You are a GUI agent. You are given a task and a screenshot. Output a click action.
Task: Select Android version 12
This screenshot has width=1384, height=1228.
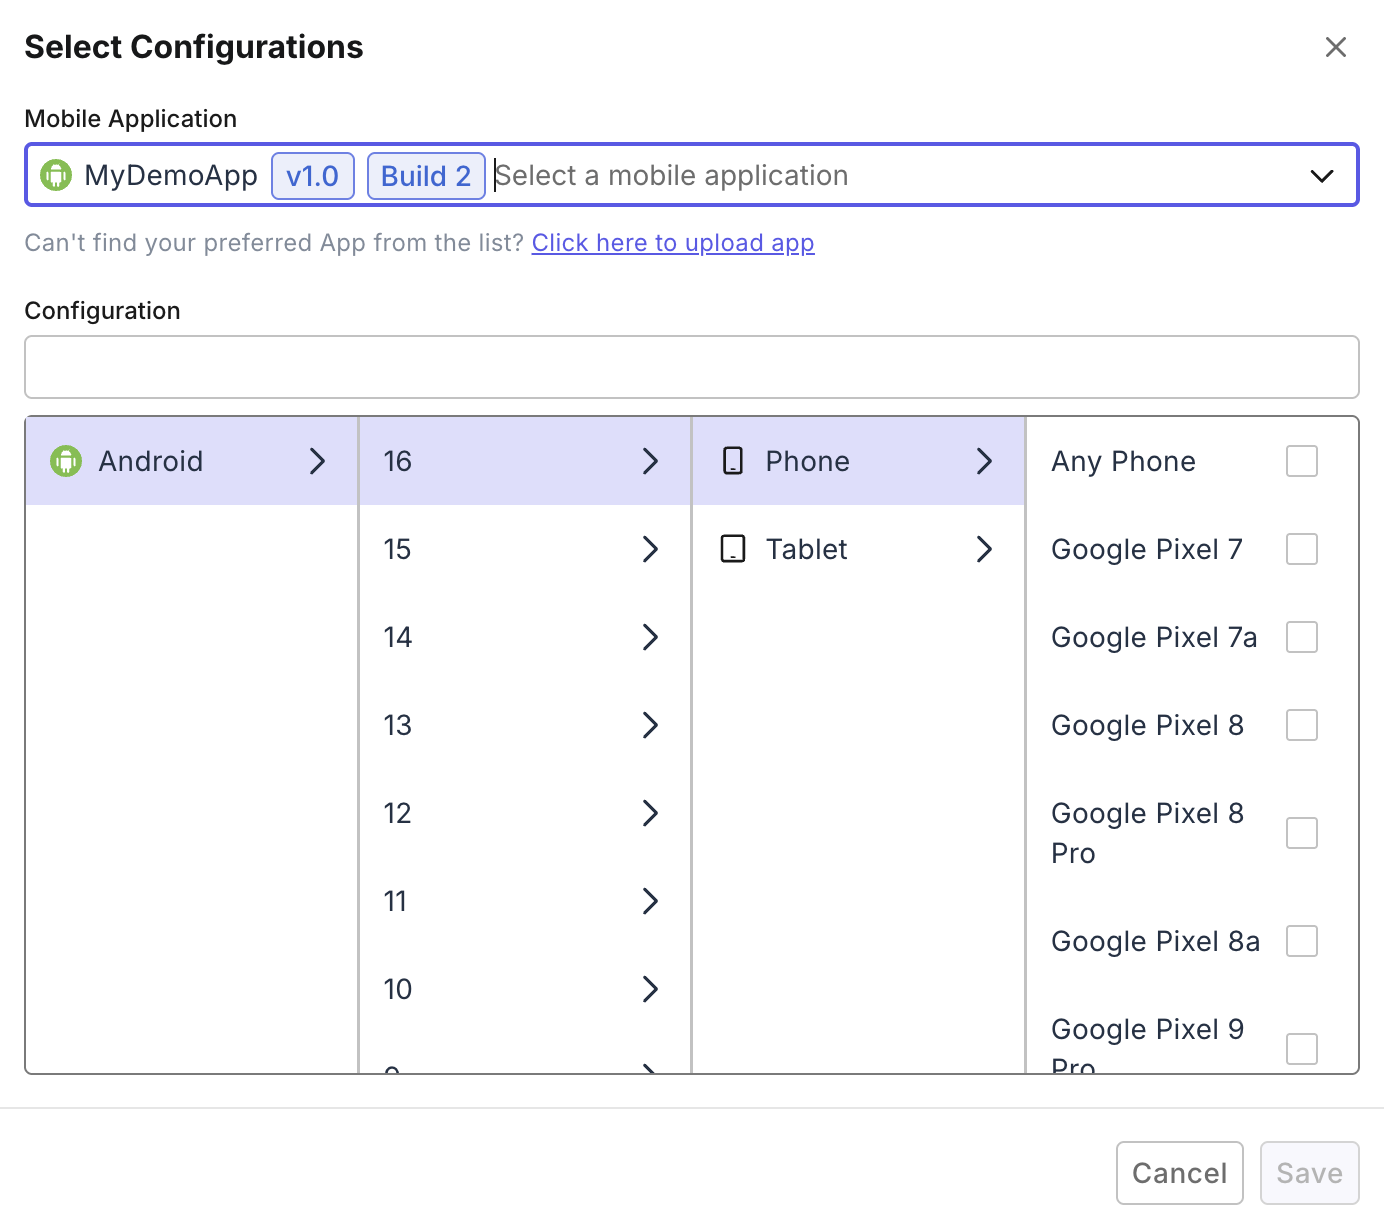tap(525, 813)
